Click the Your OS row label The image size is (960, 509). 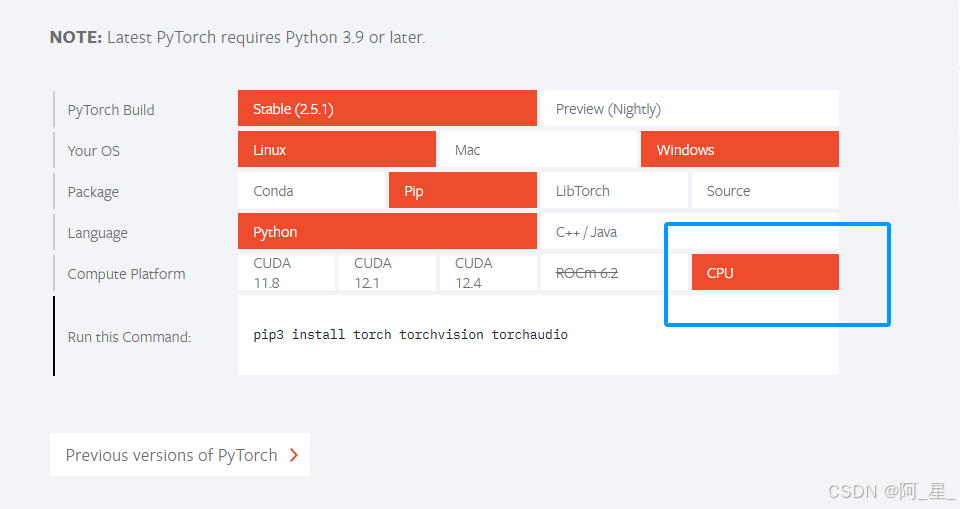click(x=94, y=151)
